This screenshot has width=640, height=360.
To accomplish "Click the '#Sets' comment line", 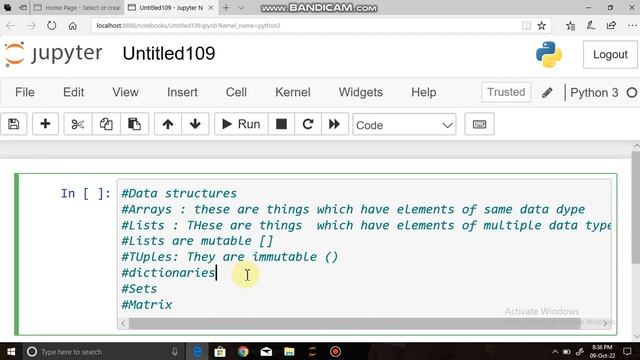I will [139, 289].
